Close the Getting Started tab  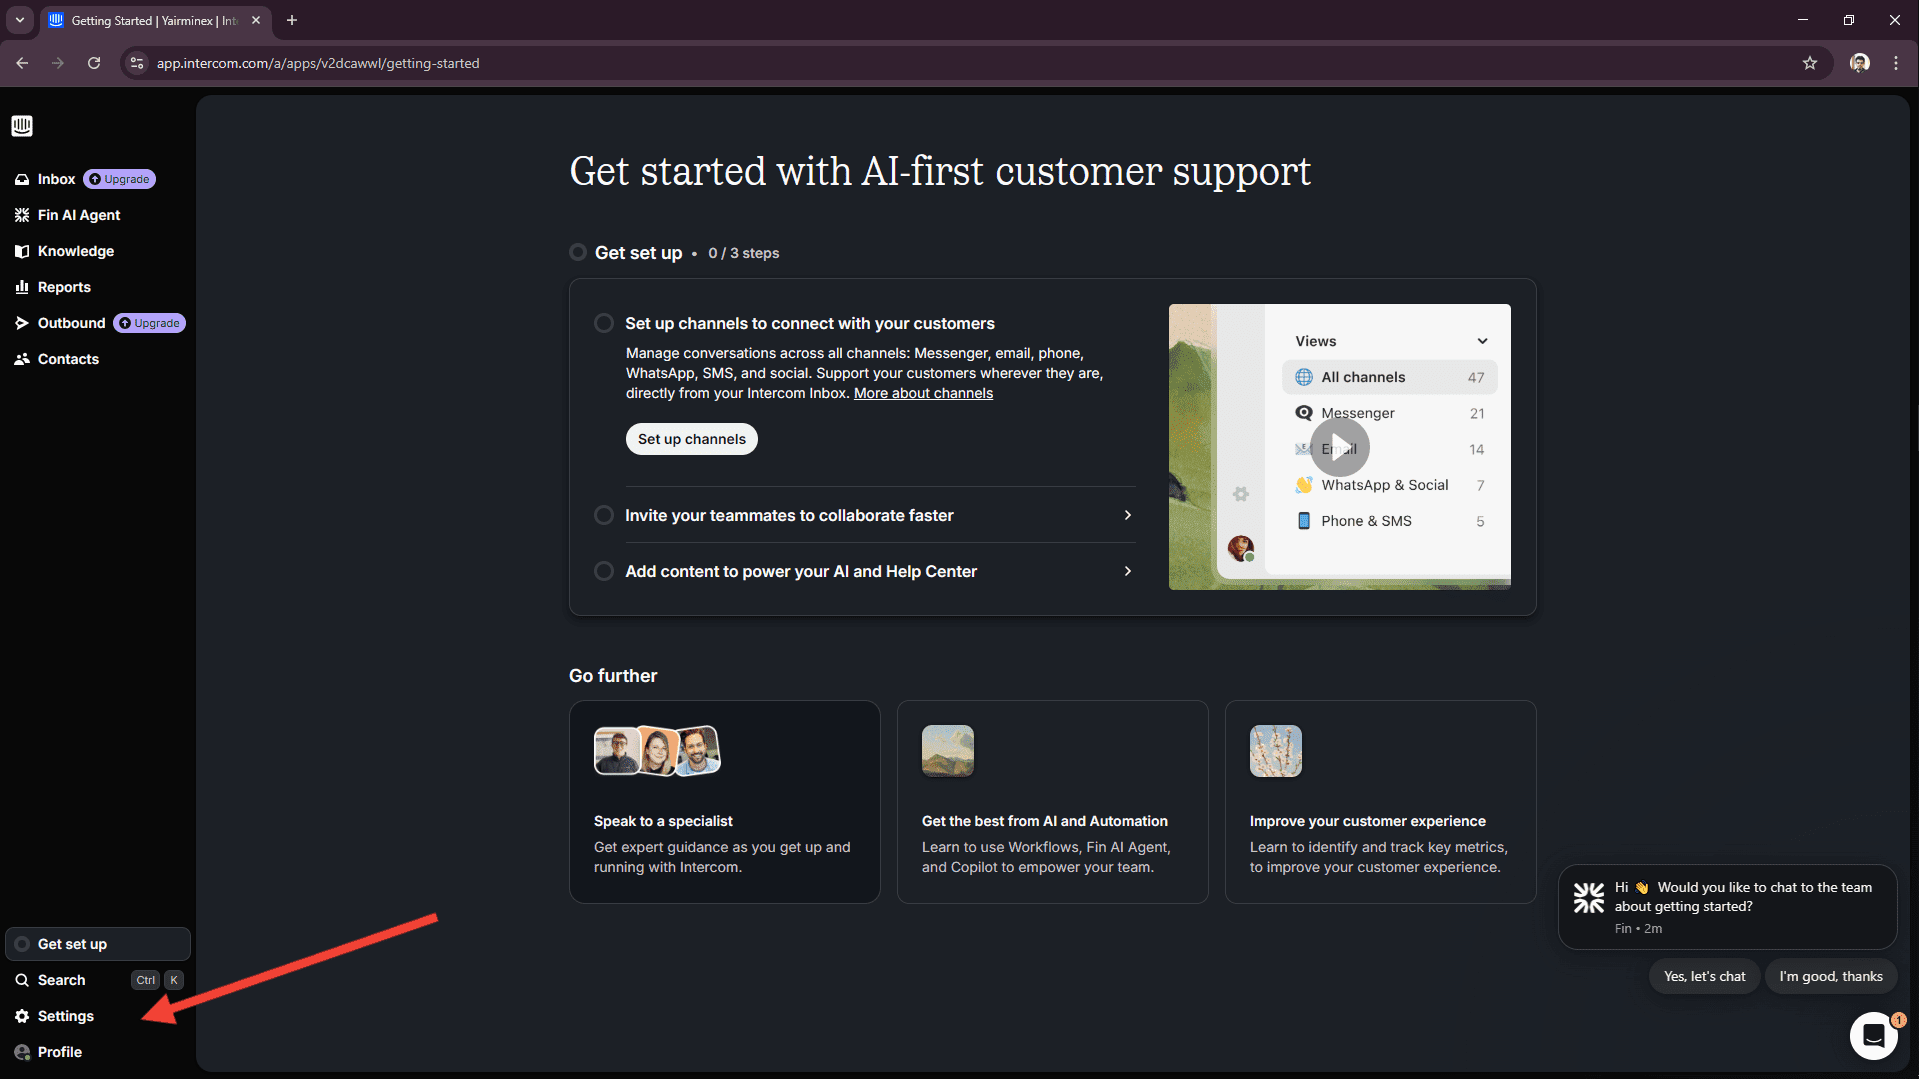[x=256, y=20]
